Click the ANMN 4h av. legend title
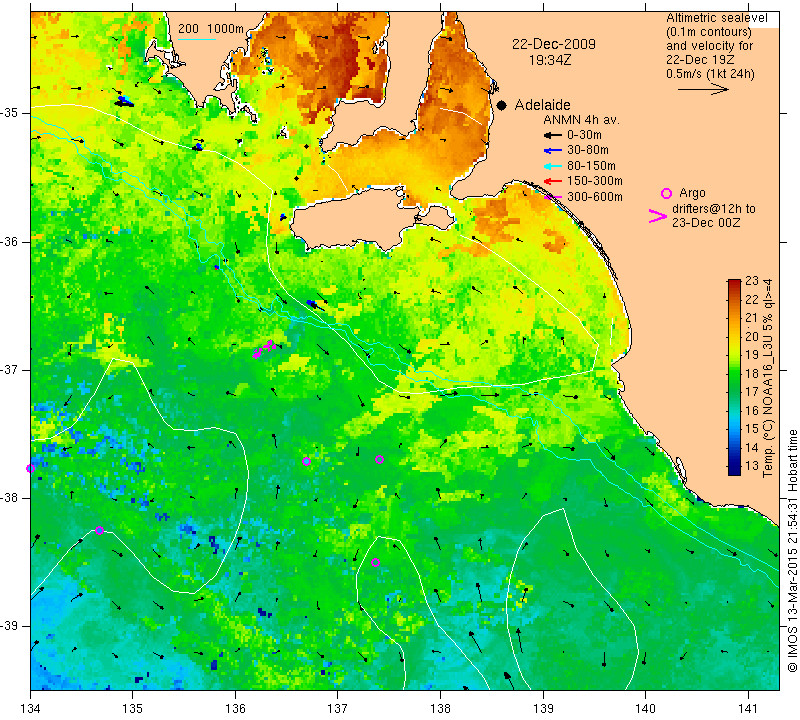Image resolution: width=800 pixels, height=720 pixels. 581,120
